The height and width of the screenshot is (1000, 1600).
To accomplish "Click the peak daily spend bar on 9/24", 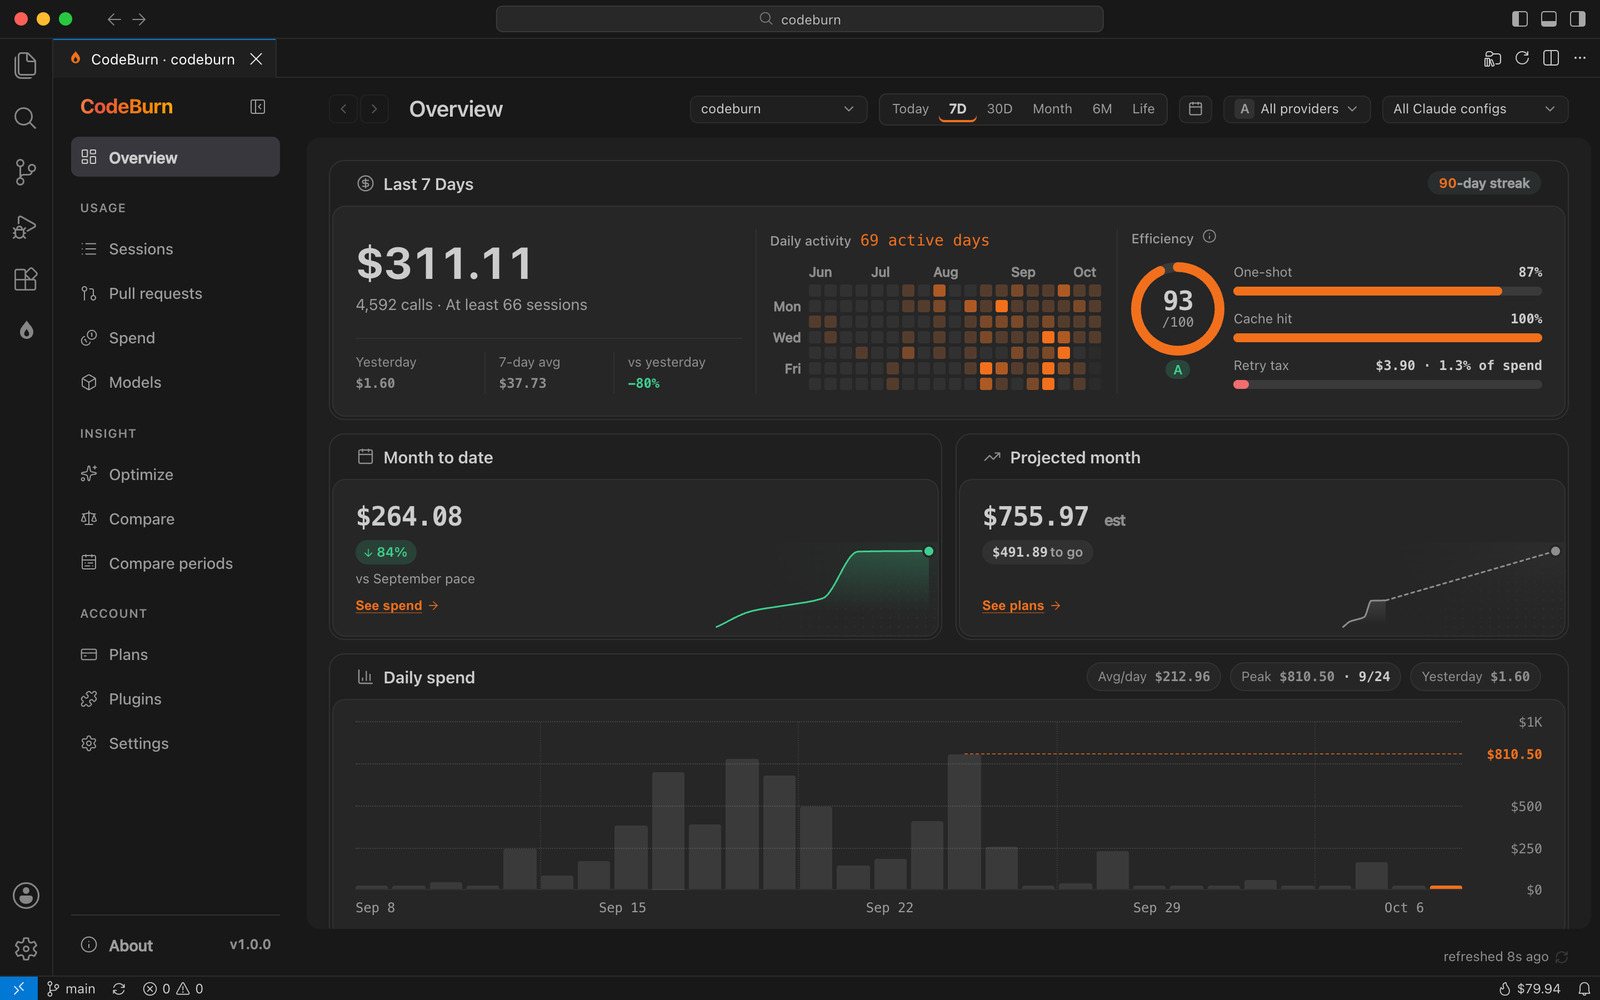I will (x=964, y=822).
